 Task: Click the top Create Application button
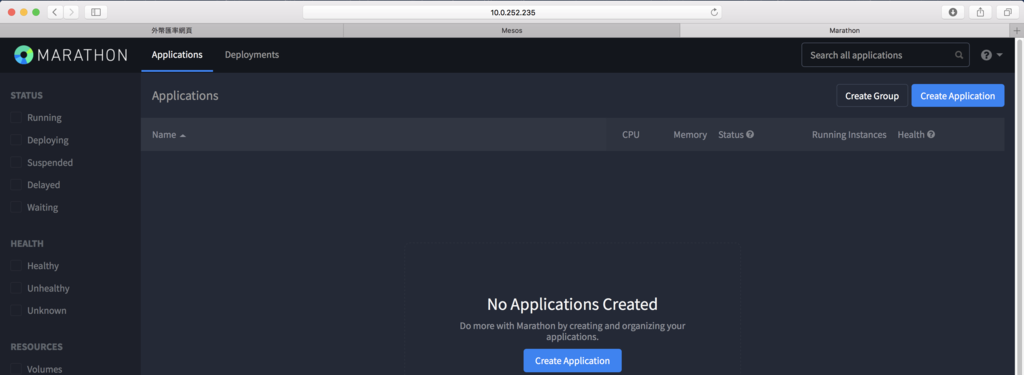958,96
